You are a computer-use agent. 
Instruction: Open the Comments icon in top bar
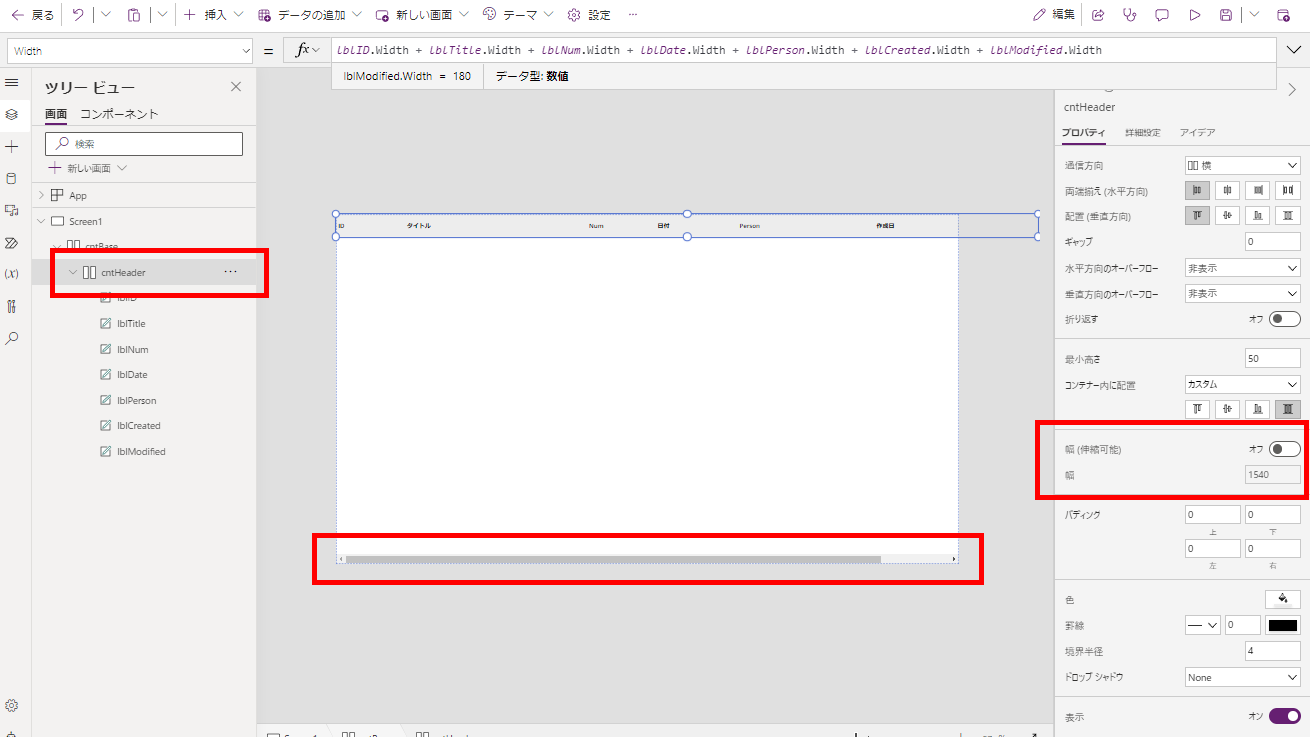coord(1162,13)
